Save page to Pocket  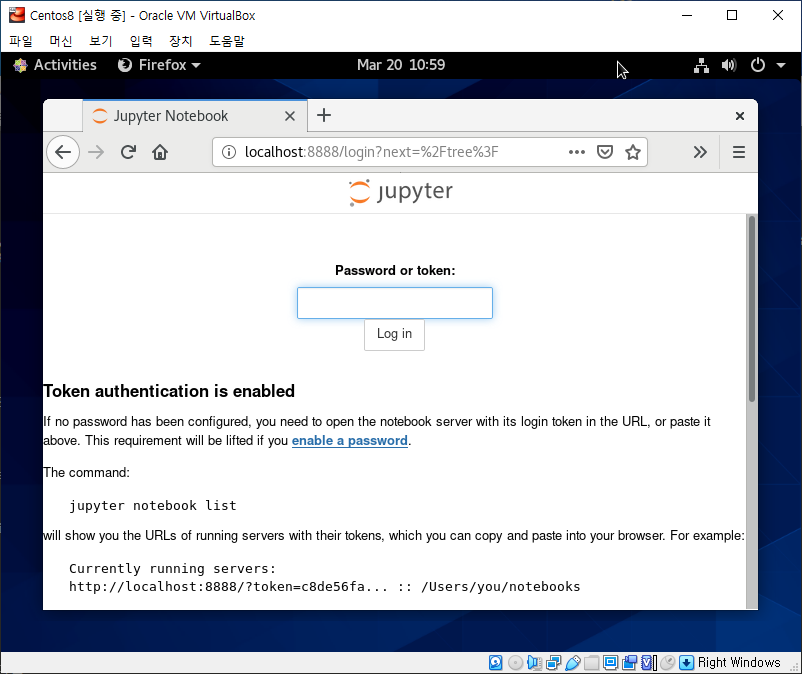coord(605,152)
